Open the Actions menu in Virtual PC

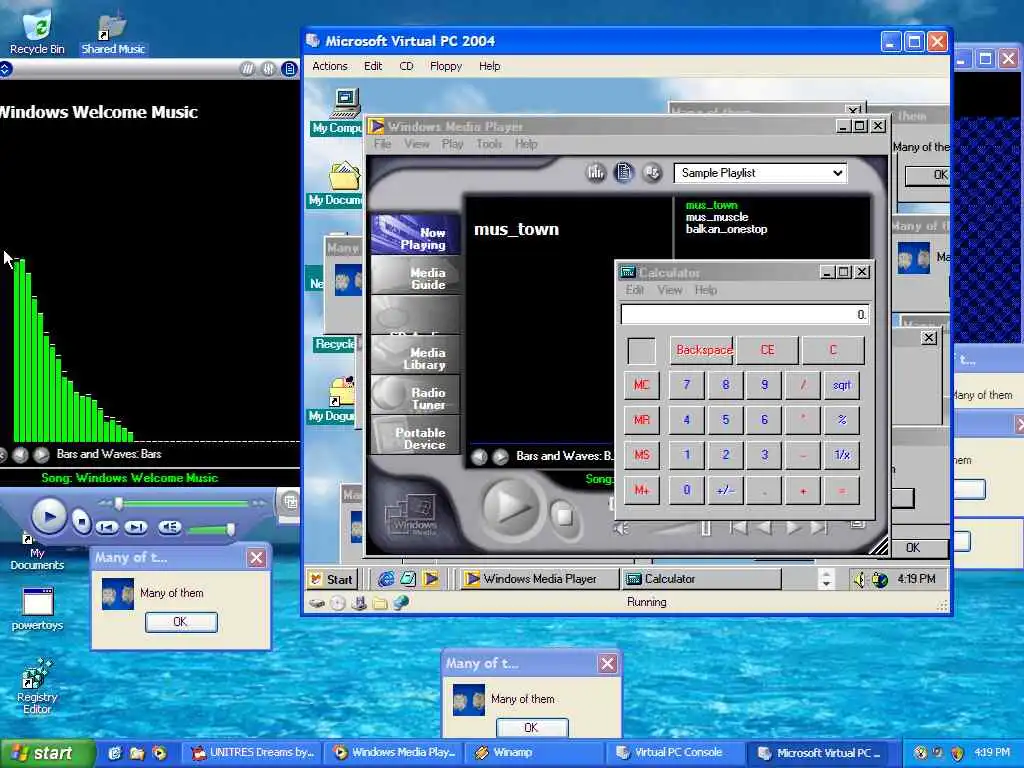[330, 66]
